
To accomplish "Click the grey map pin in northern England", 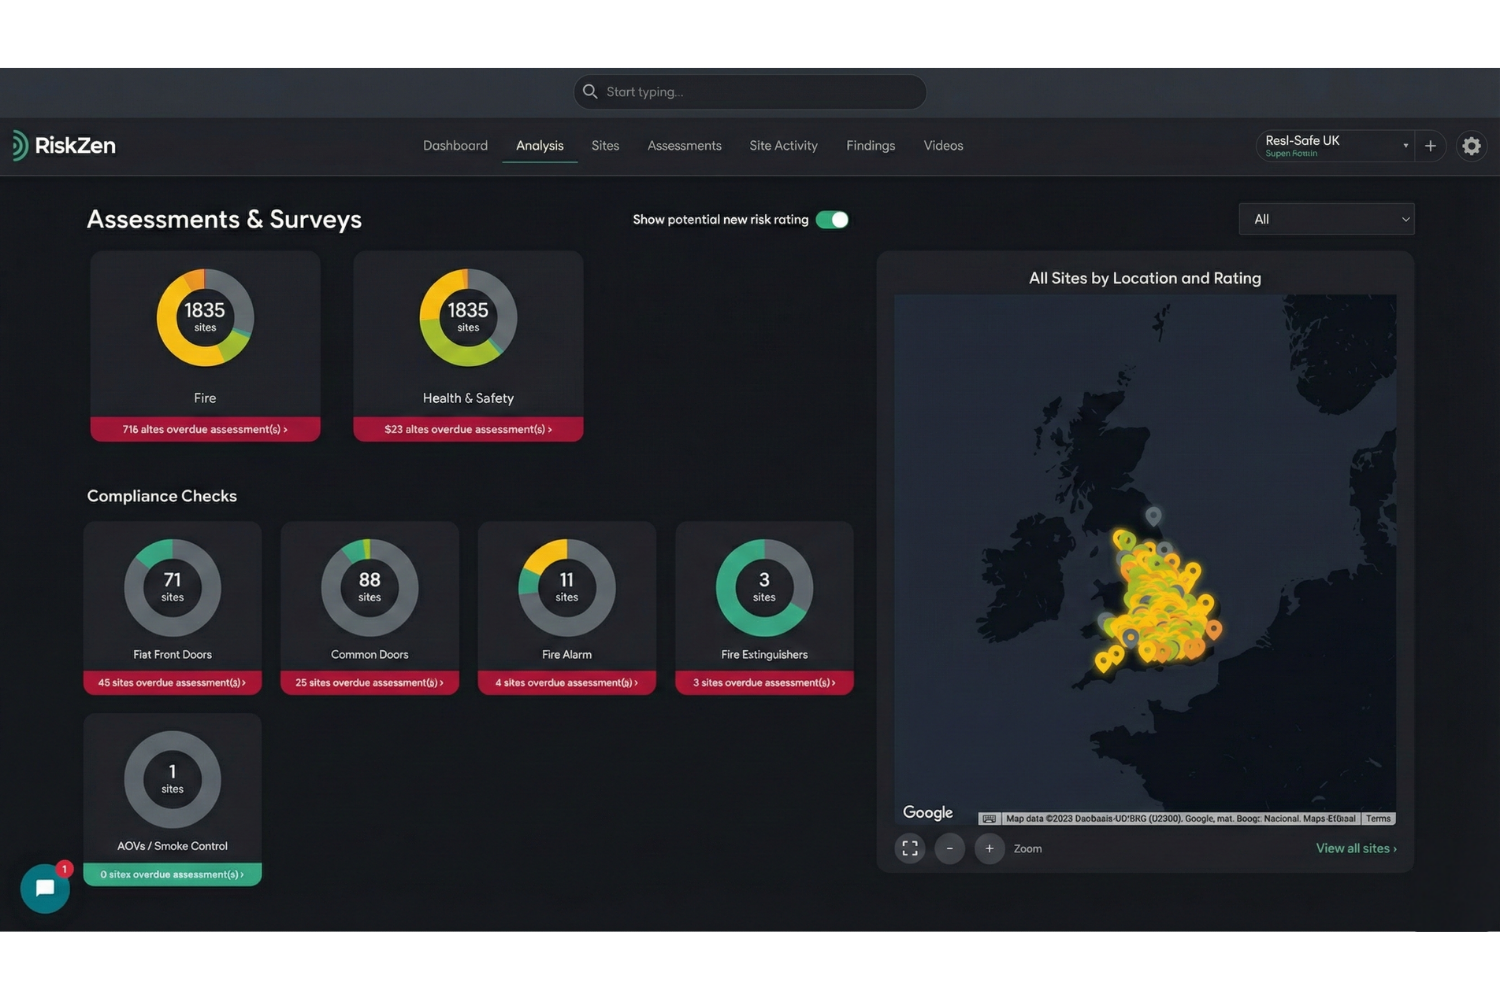I will (1153, 516).
